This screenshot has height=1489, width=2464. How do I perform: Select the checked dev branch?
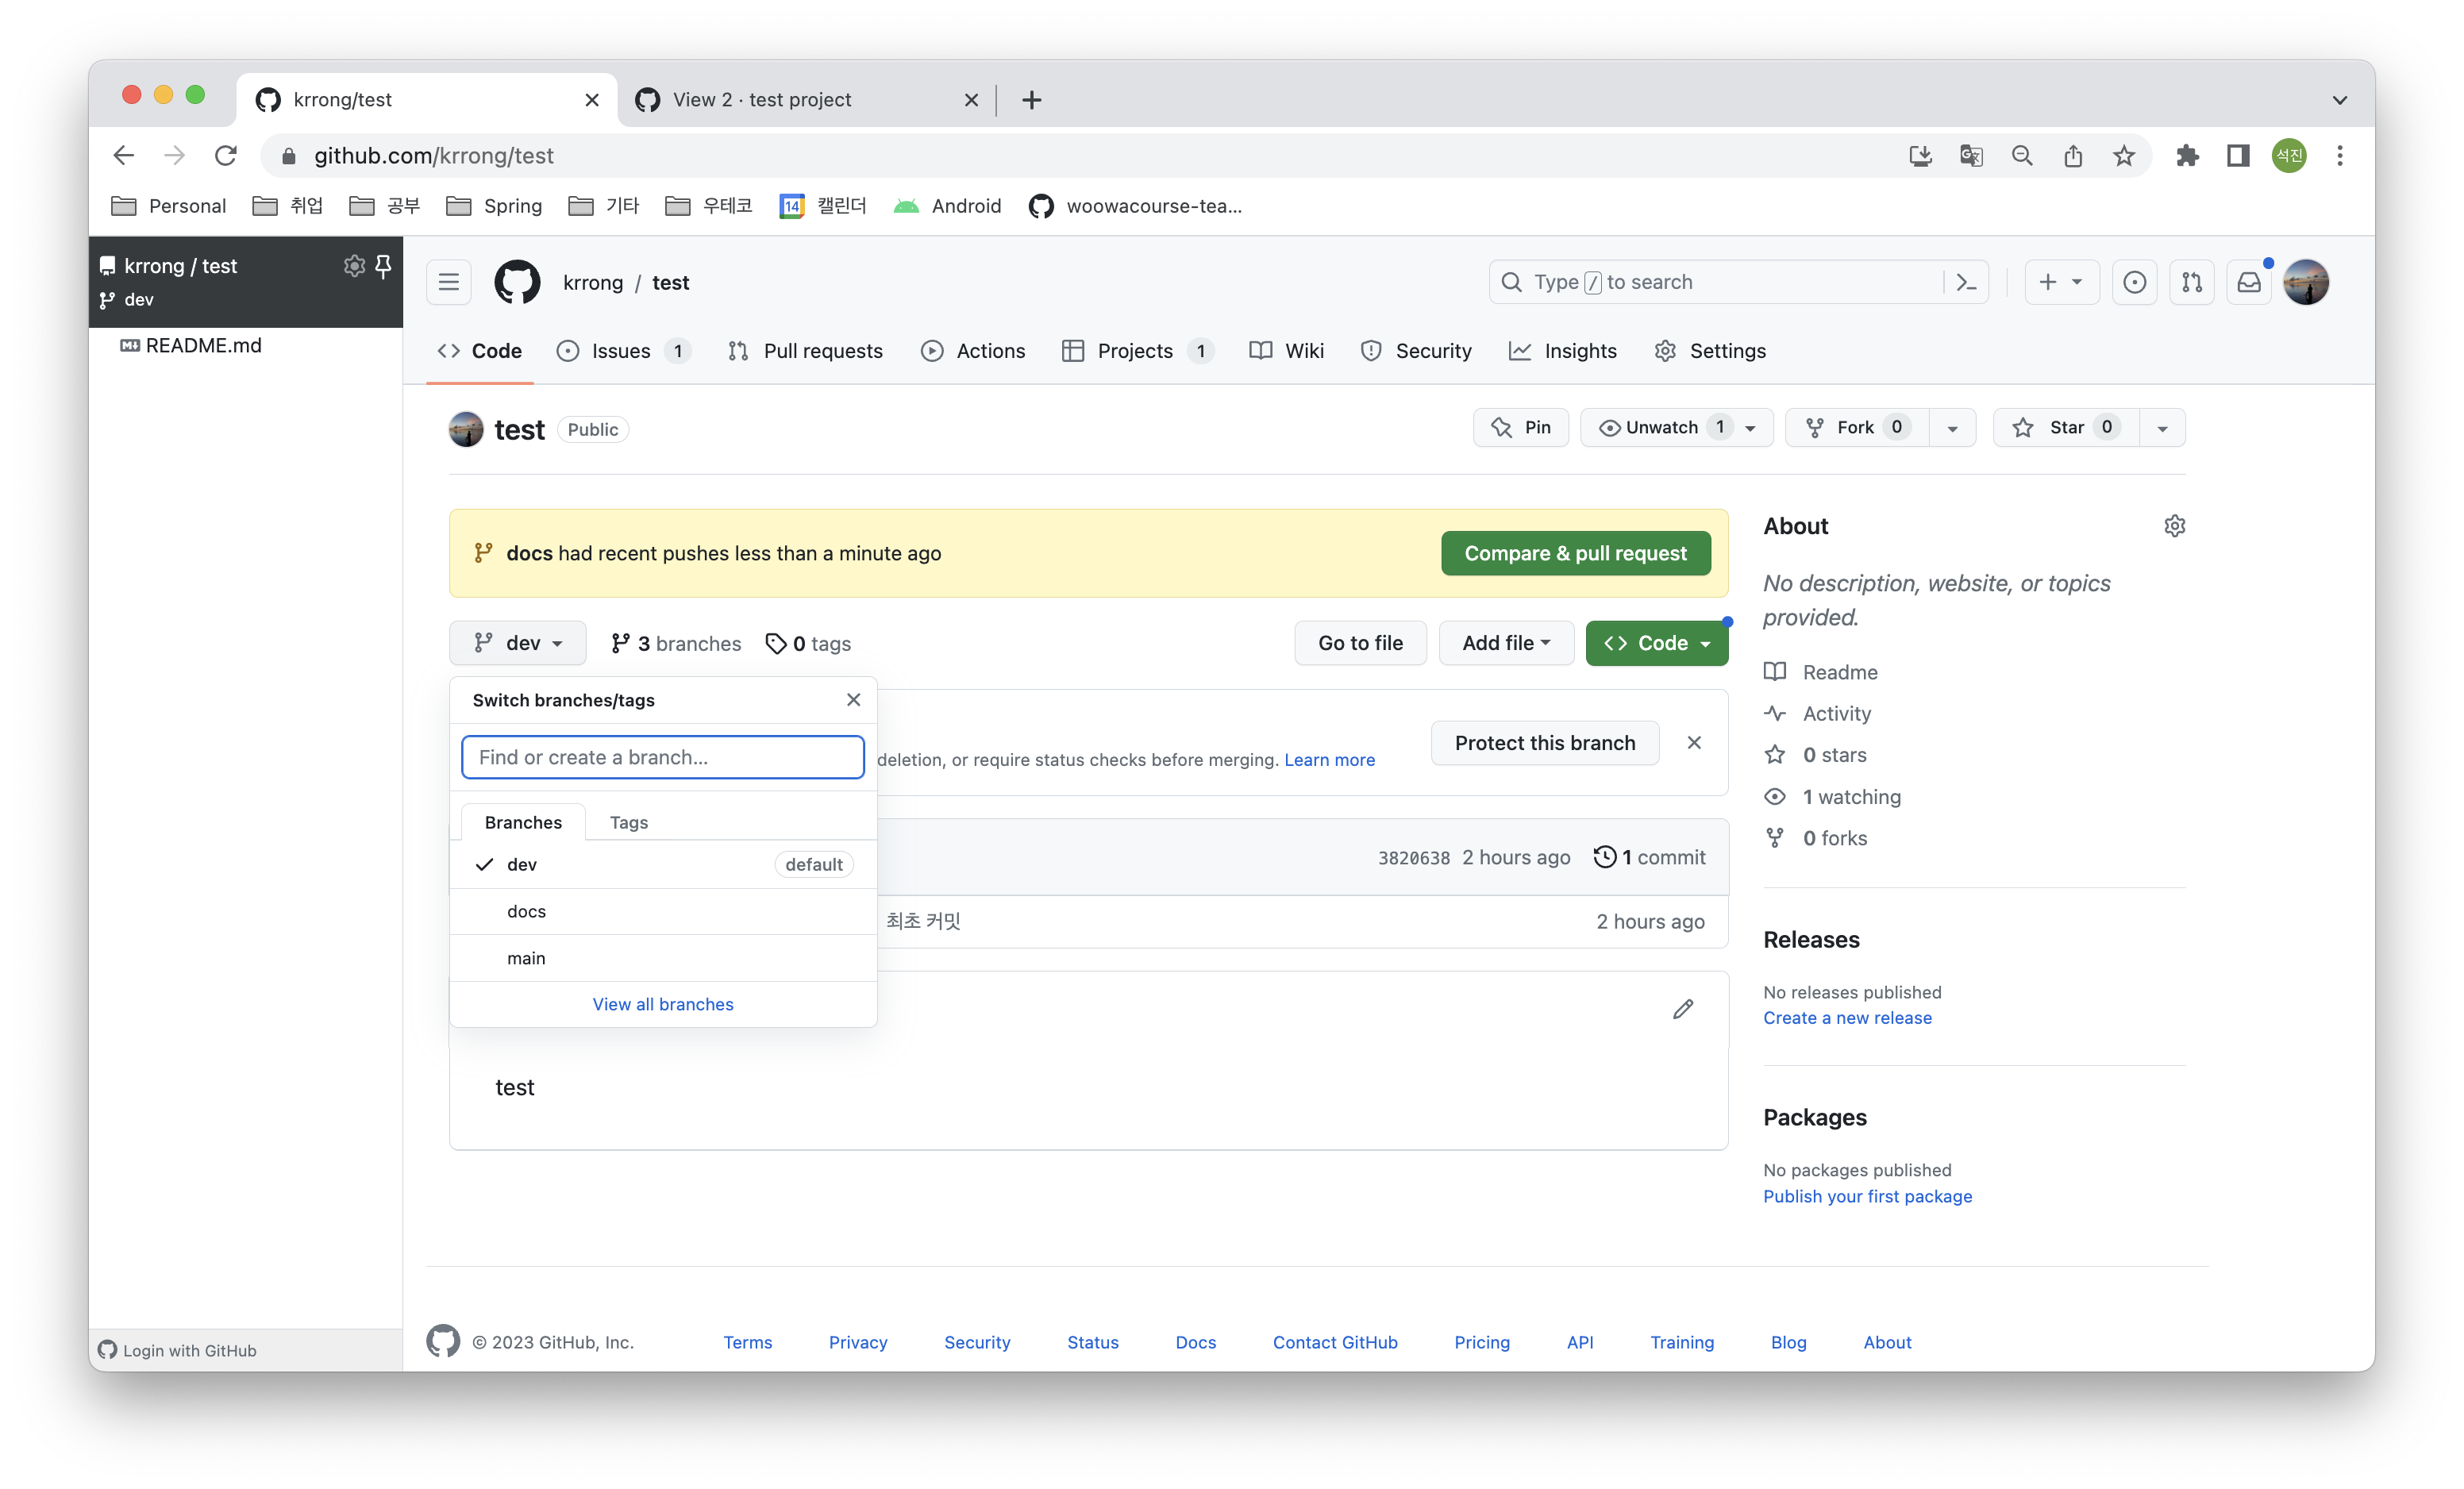663,864
